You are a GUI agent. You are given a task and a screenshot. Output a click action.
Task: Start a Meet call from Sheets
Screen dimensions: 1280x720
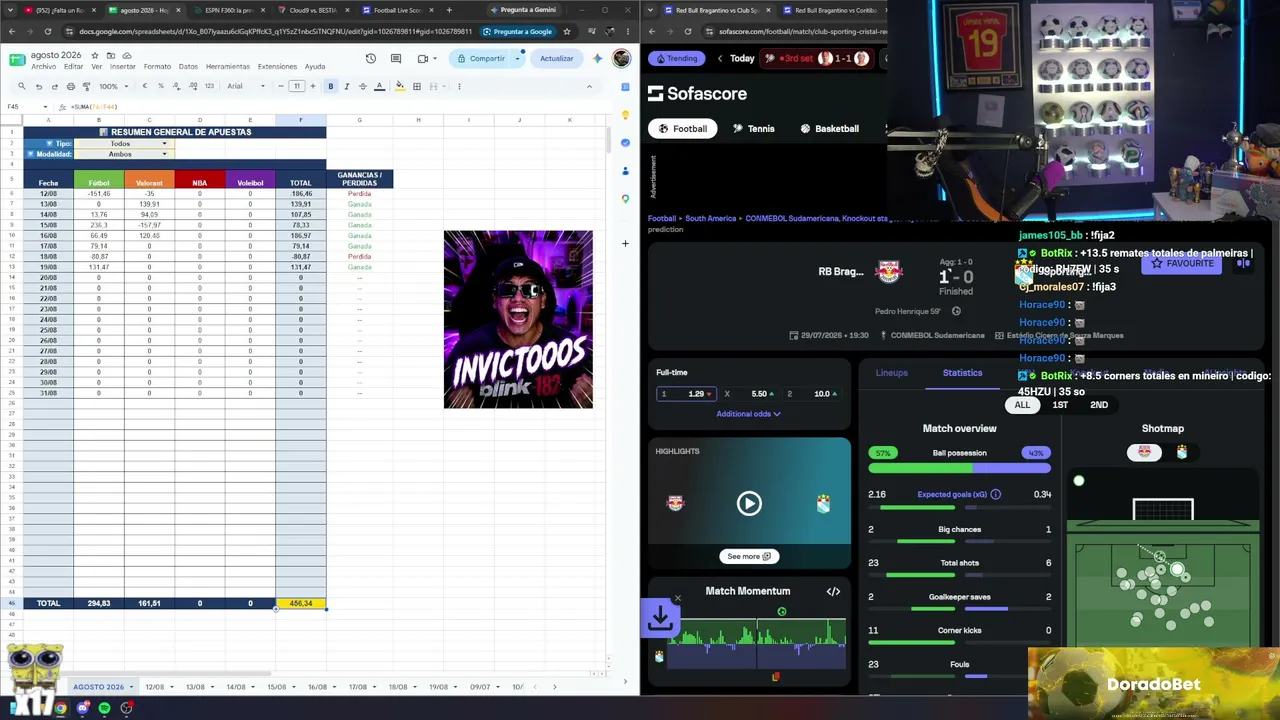[x=423, y=58]
